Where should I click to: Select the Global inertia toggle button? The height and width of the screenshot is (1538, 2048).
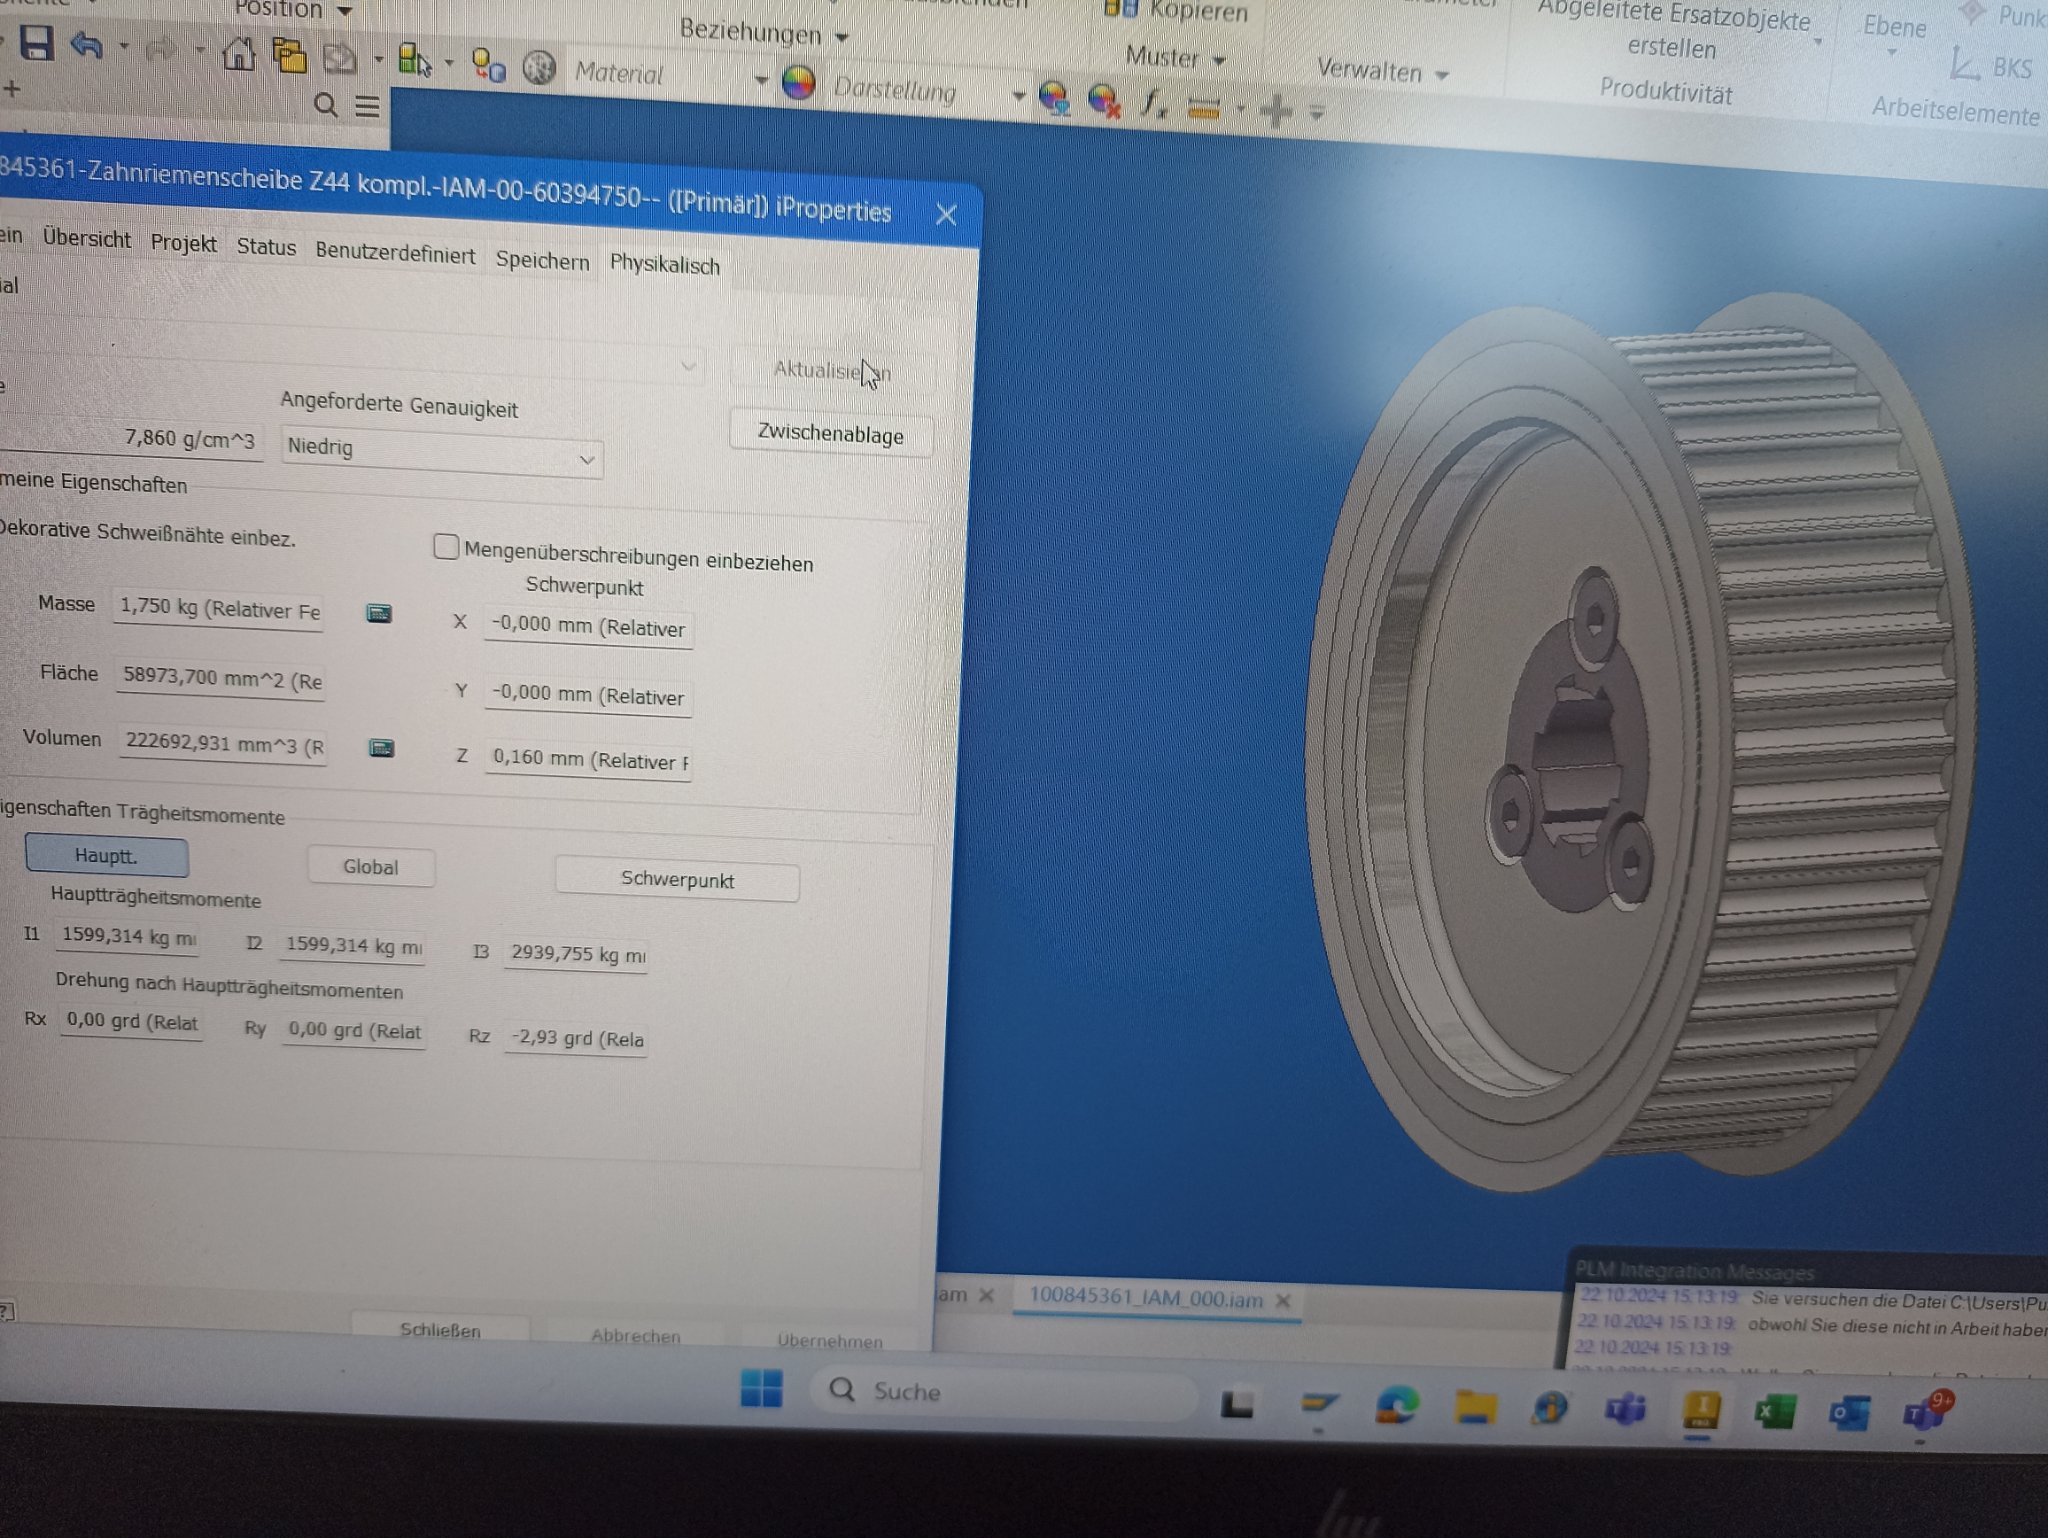click(370, 867)
